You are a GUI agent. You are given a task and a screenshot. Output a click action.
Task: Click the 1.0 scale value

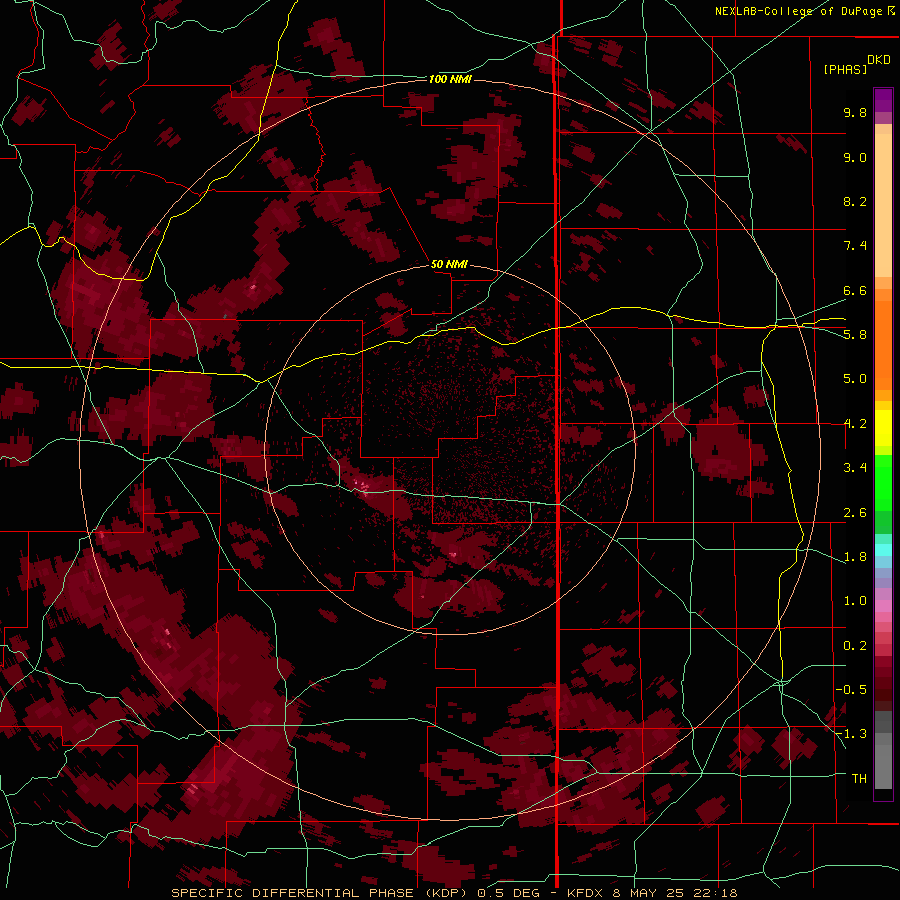click(x=855, y=601)
